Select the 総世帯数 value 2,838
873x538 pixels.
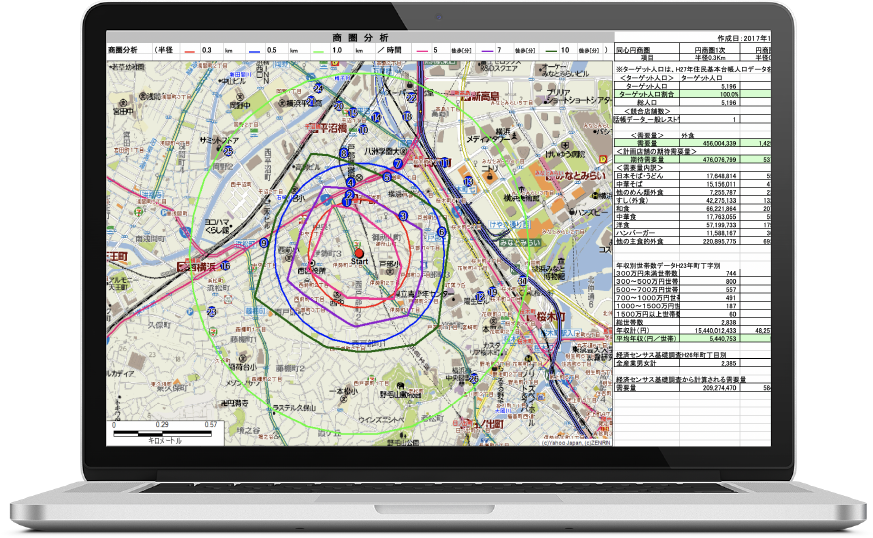click(x=710, y=322)
